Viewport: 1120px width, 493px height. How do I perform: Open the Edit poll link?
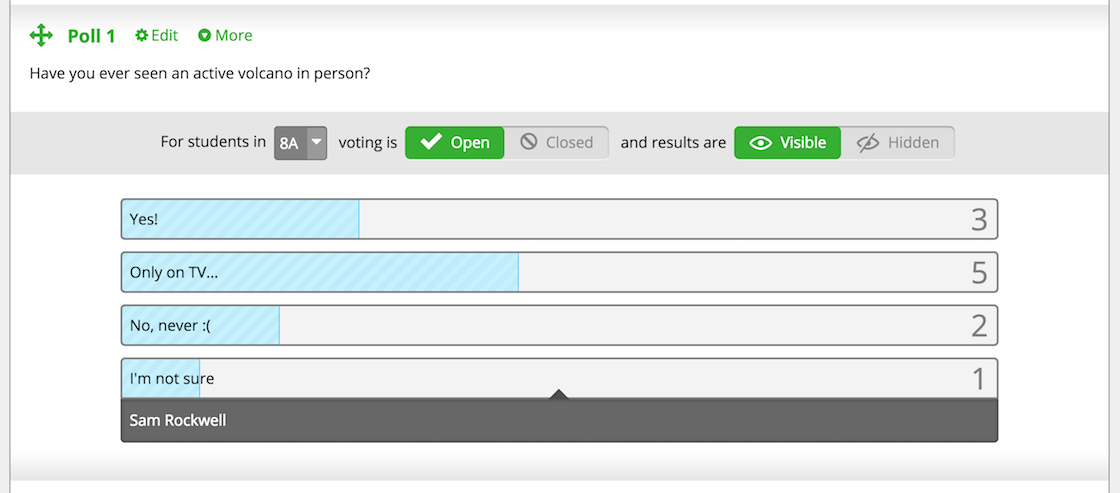[x=157, y=35]
